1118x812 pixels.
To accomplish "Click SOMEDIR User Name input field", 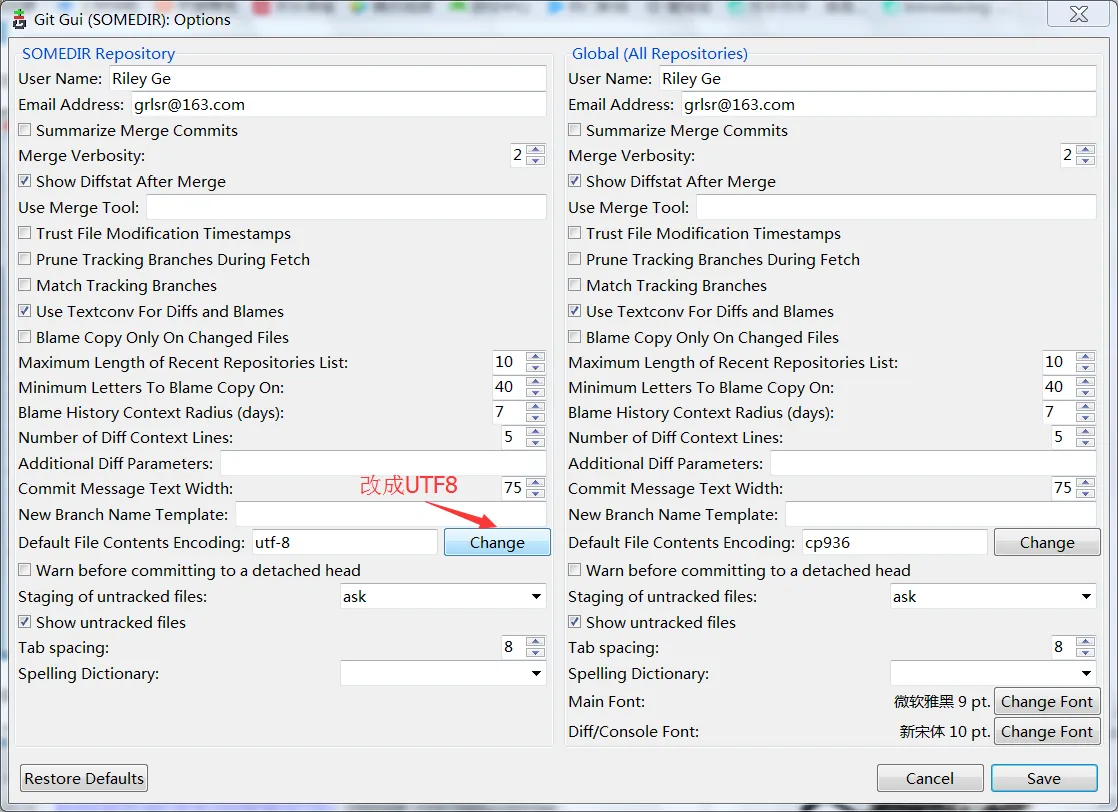I will (x=327, y=78).
